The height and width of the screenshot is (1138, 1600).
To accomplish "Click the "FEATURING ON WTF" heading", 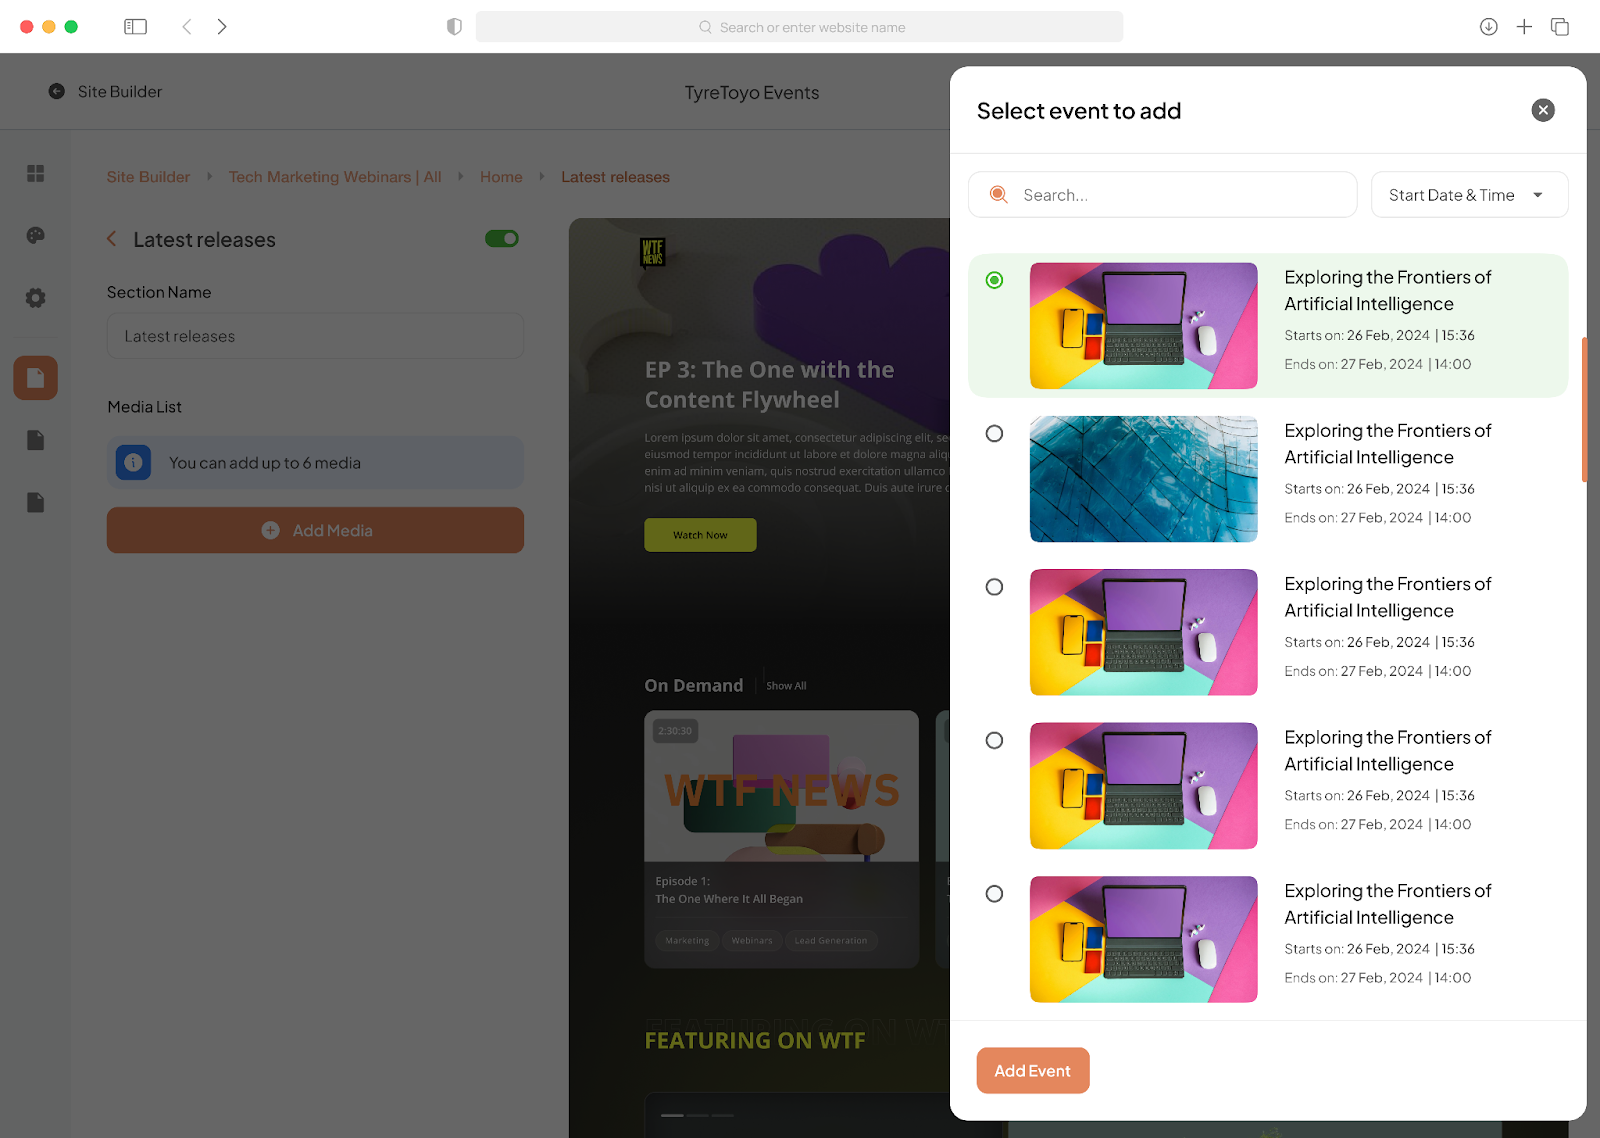I will (x=755, y=1041).
